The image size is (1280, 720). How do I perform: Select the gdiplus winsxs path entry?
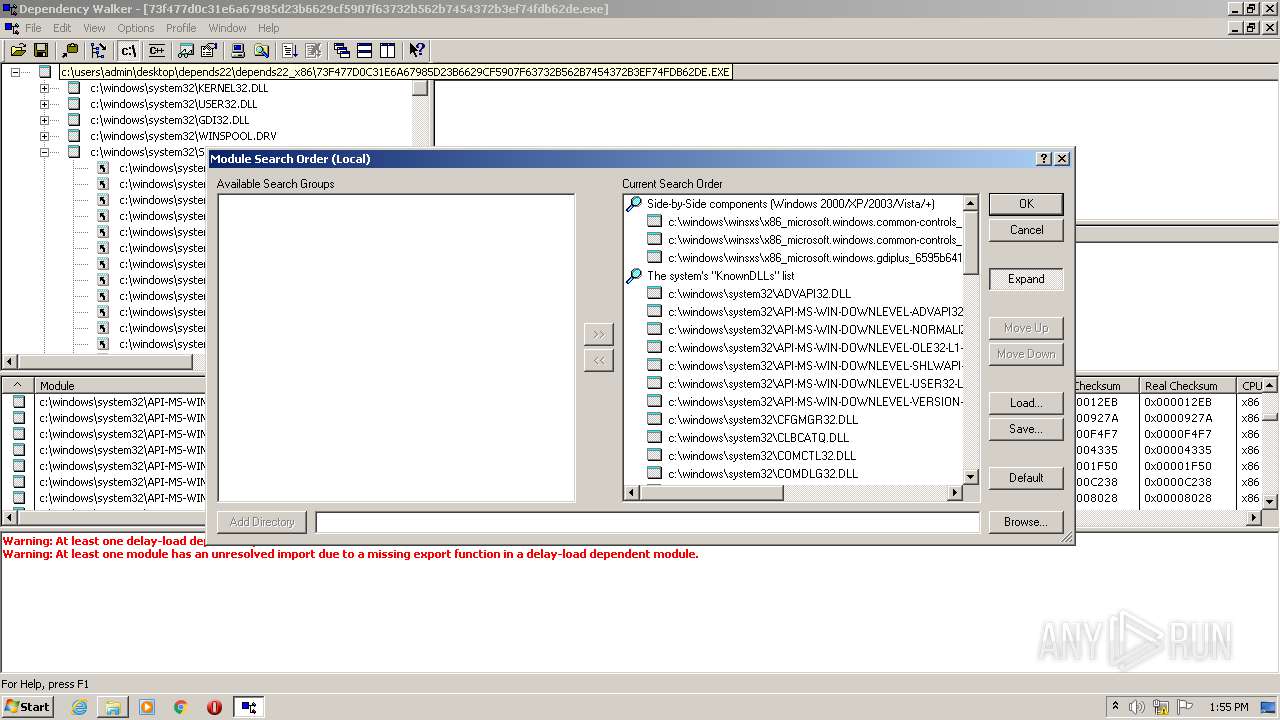tap(814, 258)
